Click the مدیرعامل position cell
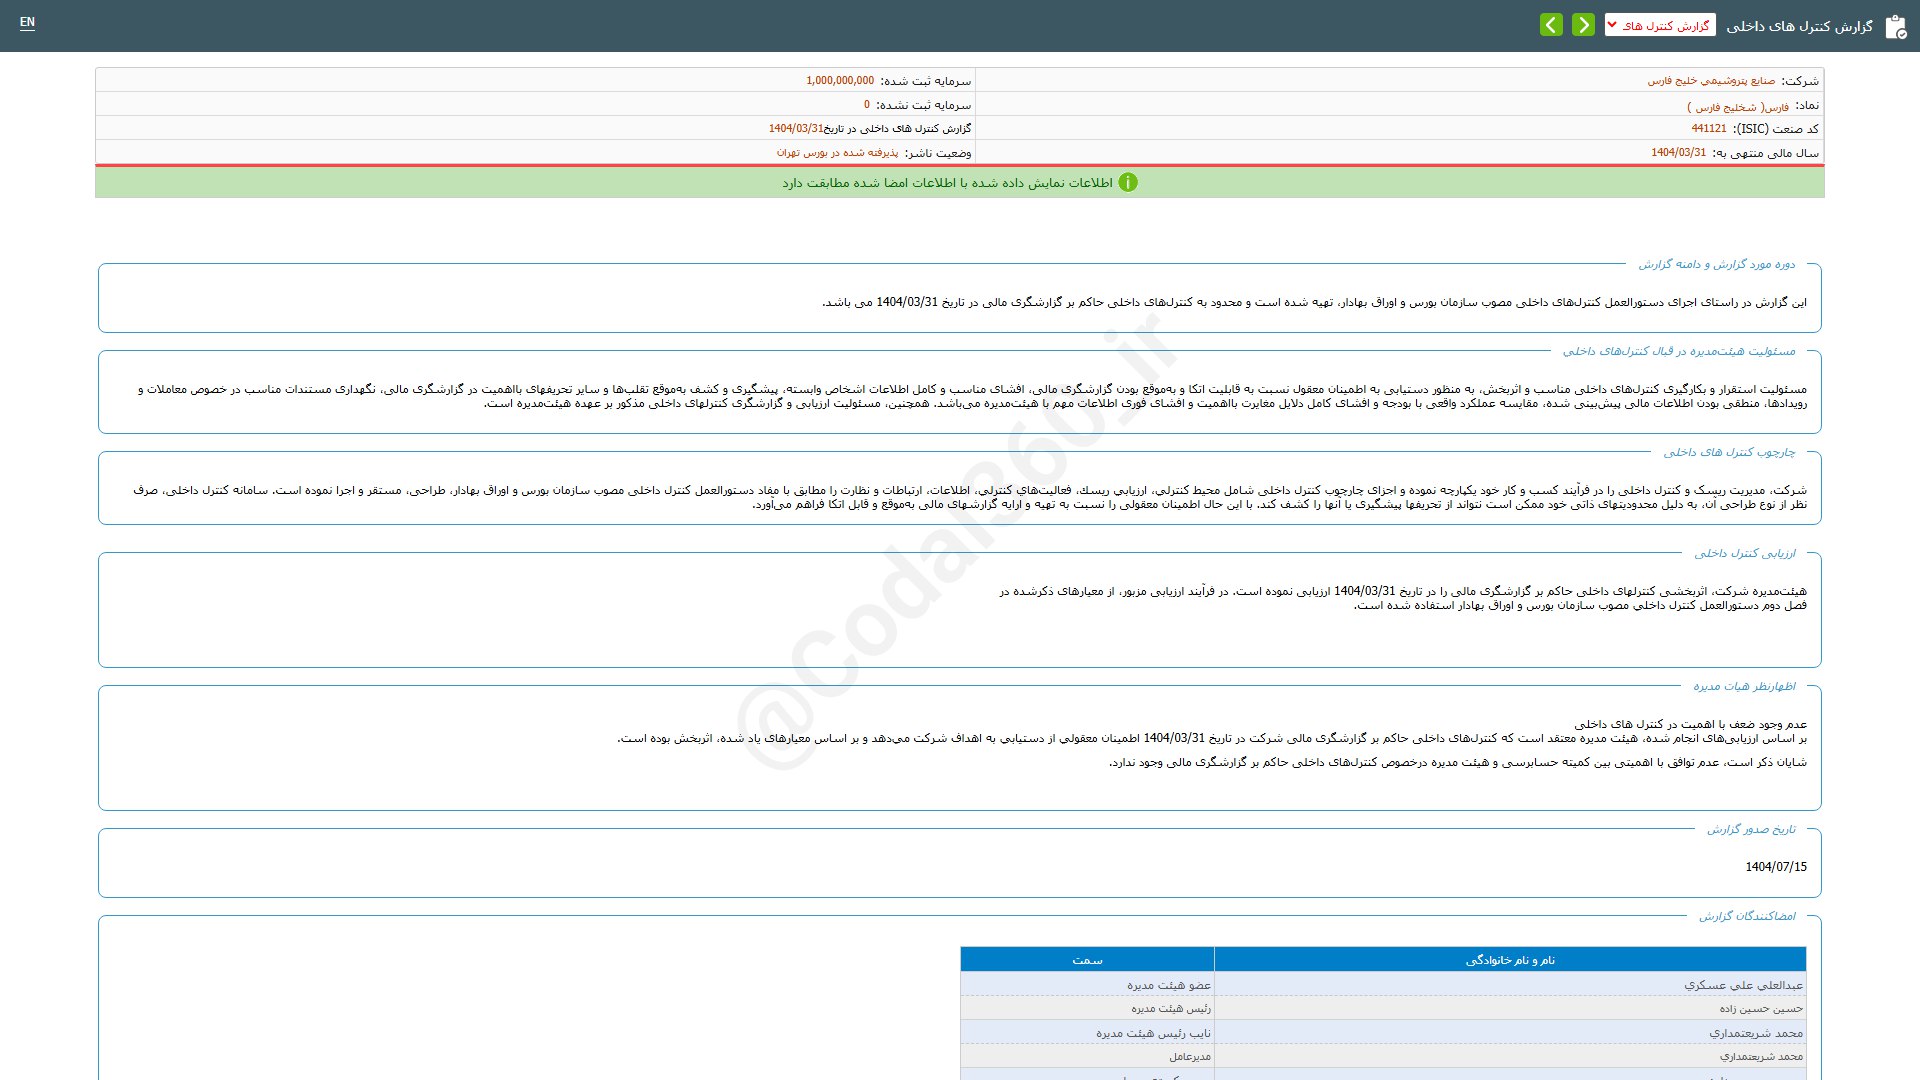Viewport: 1920px width, 1080px height. pos(1190,1057)
